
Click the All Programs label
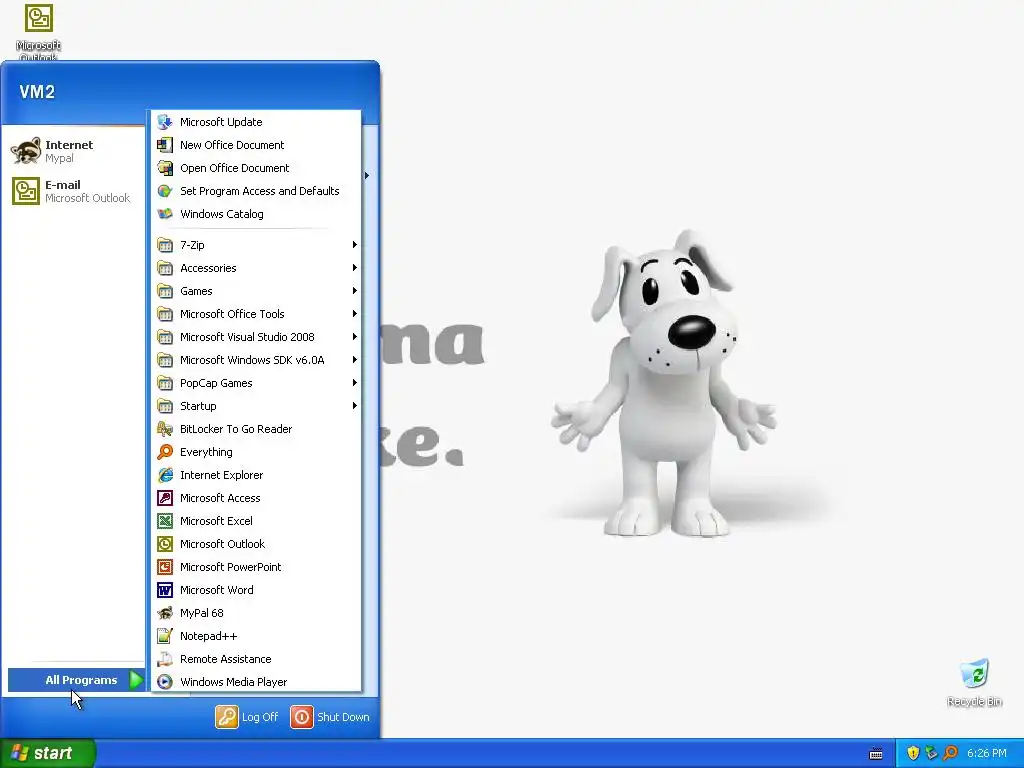pos(81,680)
